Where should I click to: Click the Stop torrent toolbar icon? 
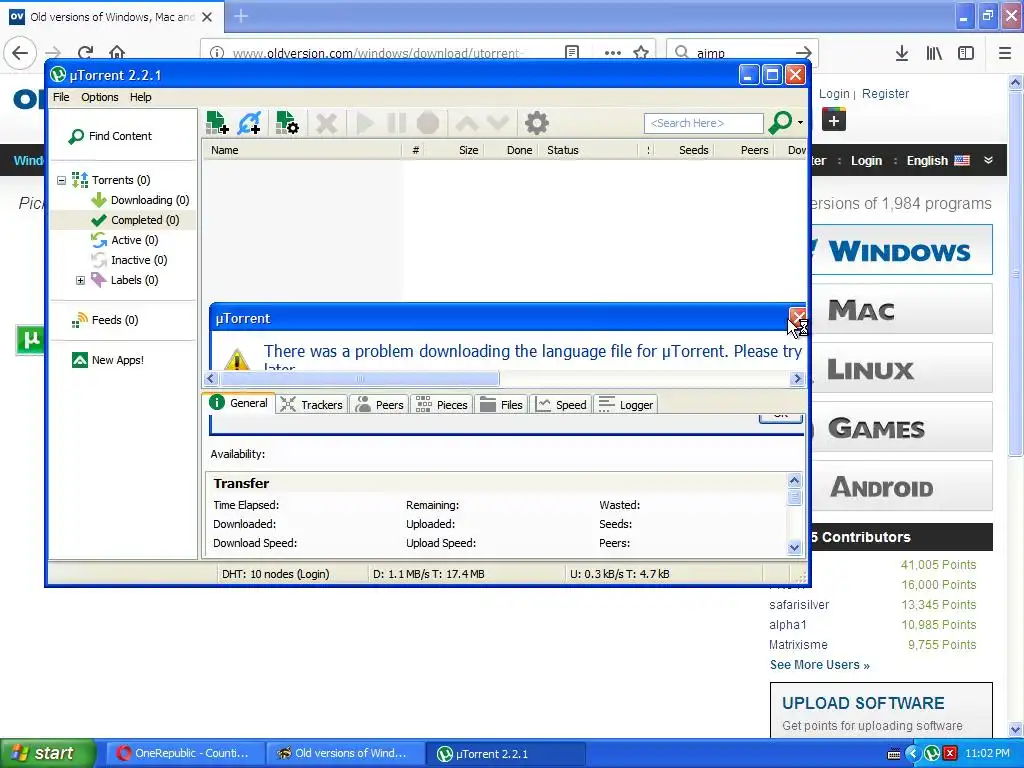(428, 123)
